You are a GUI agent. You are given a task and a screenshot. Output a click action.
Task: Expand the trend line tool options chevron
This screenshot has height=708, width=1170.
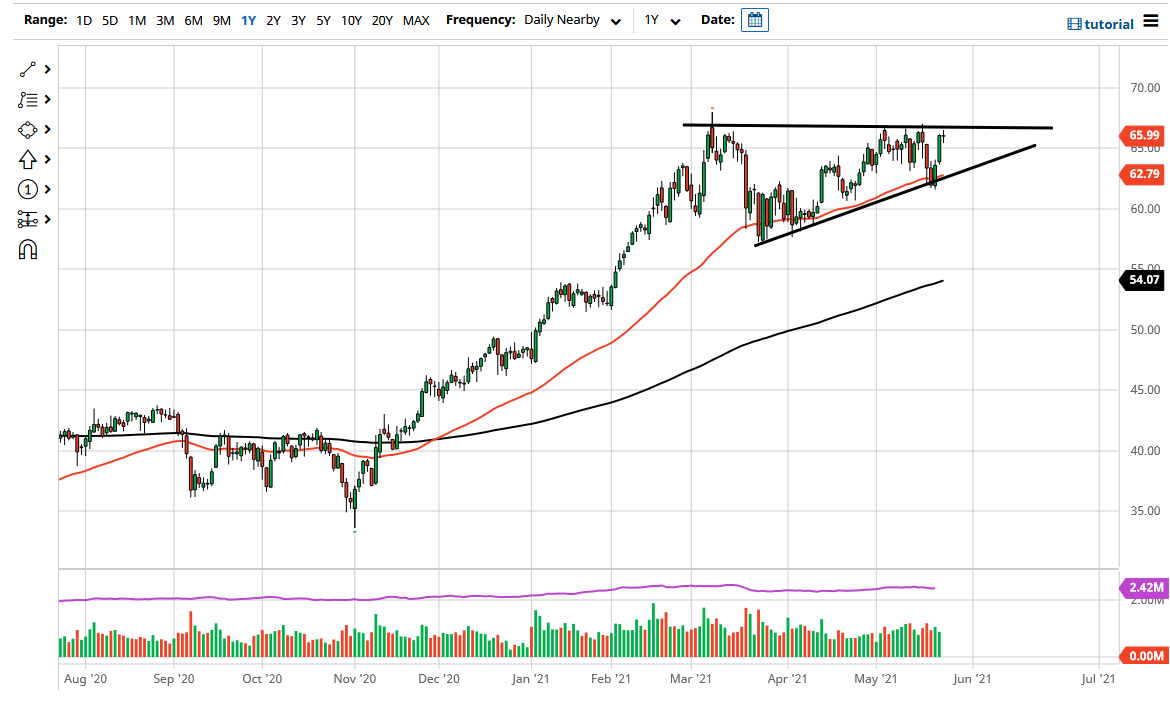(46, 69)
